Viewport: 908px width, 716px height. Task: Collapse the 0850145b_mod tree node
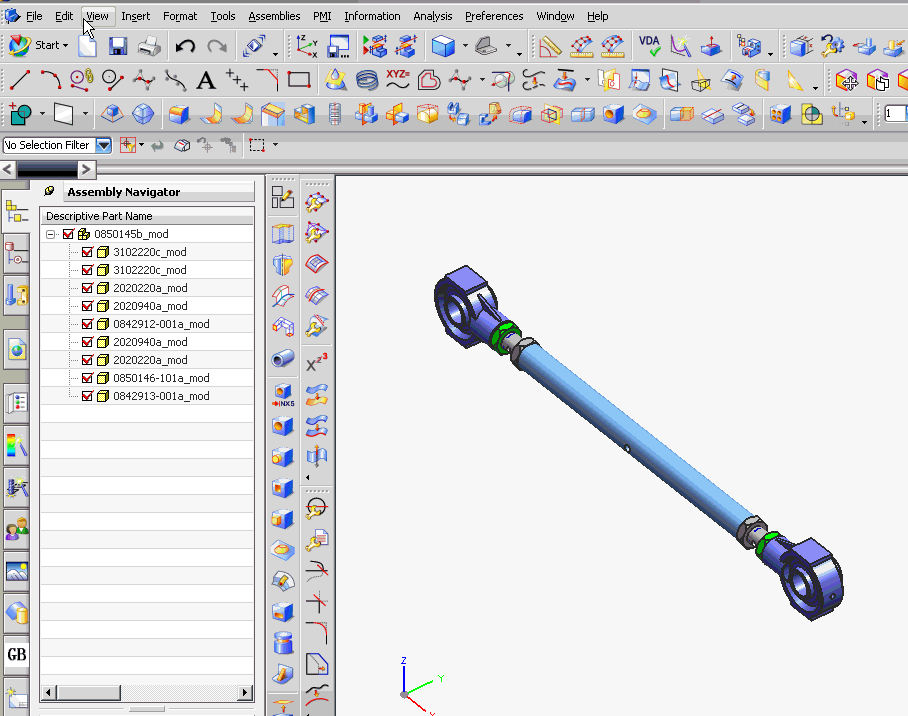click(x=51, y=234)
